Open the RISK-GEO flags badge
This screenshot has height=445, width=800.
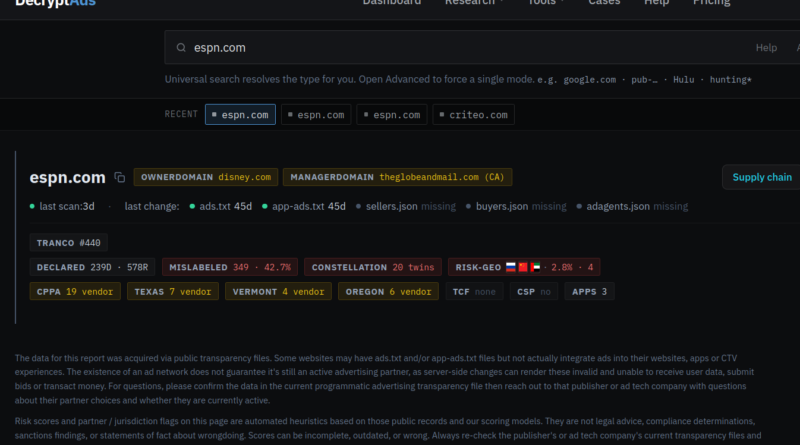[x=524, y=267]
